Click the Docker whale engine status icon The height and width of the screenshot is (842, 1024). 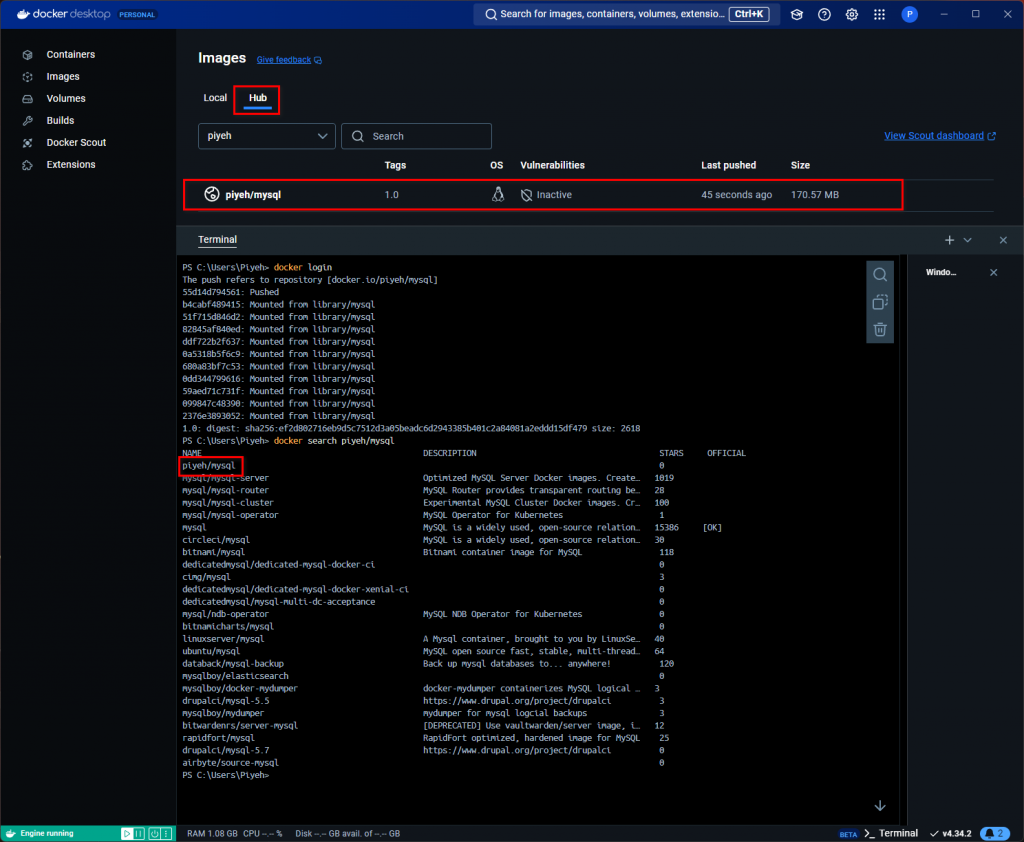click(x=10, y=834)
